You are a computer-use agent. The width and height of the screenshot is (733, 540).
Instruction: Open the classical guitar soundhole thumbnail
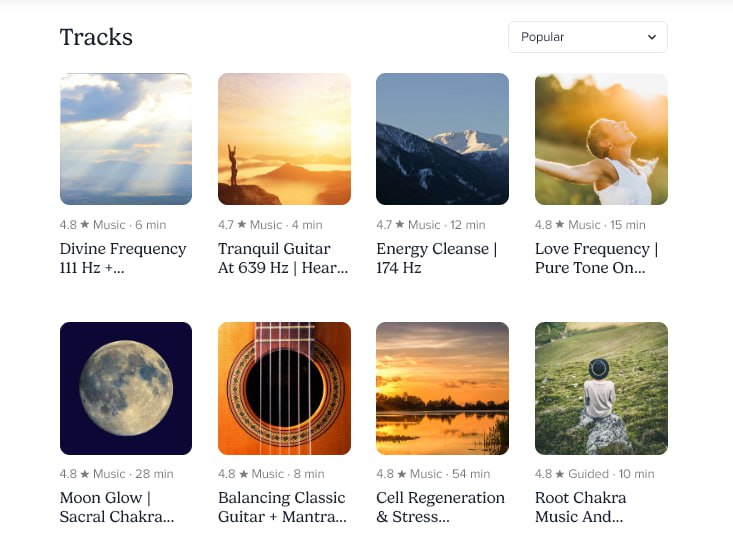(x=284, y=388)
